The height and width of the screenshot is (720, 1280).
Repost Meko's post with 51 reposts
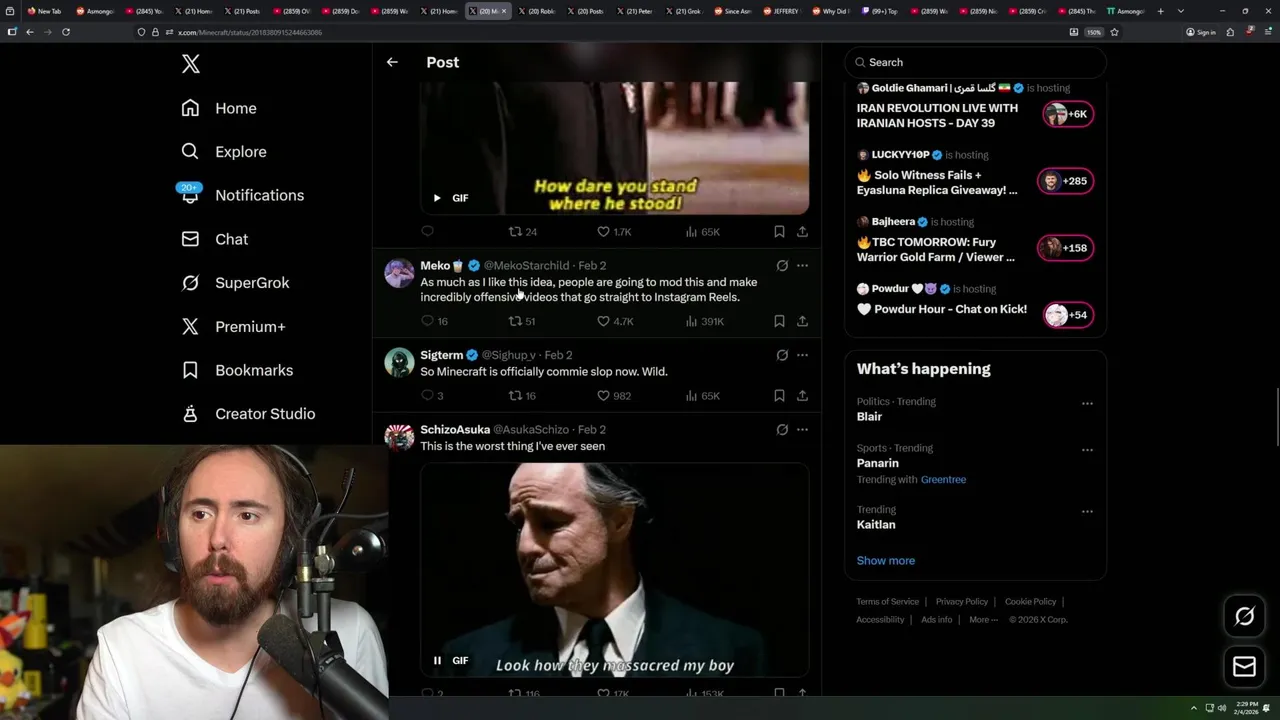point(522,321)
